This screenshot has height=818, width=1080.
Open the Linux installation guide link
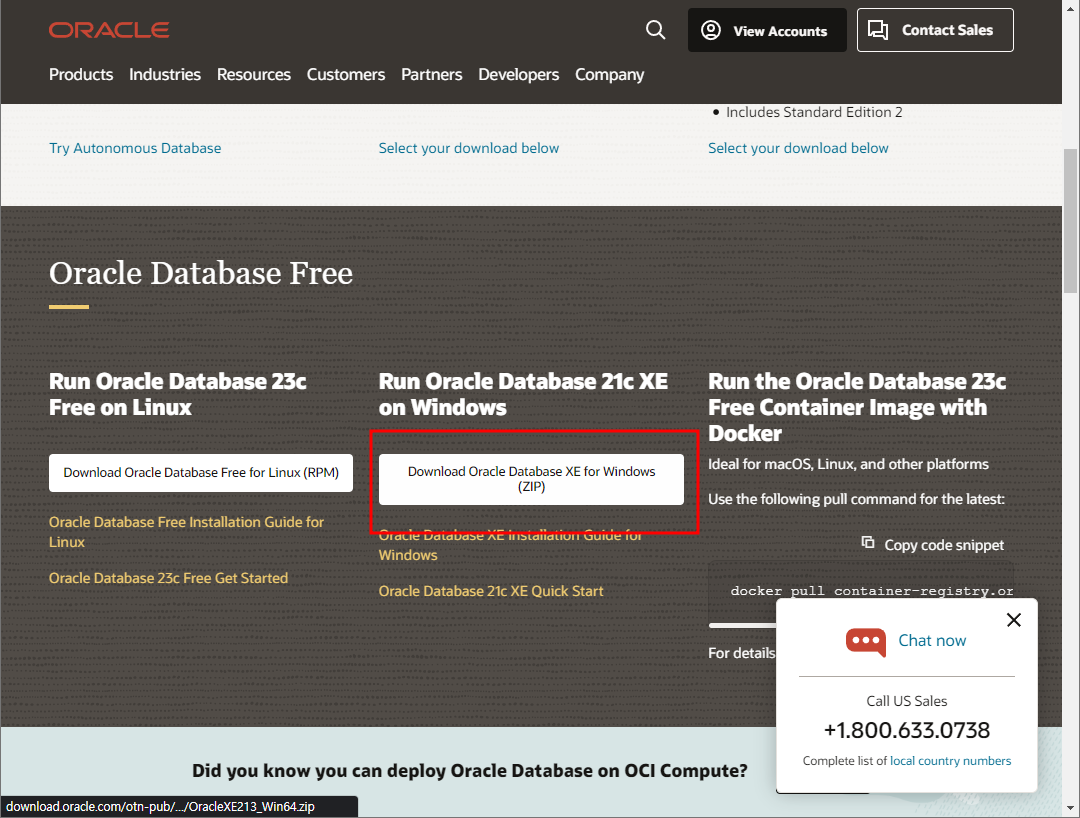(186, 532)
